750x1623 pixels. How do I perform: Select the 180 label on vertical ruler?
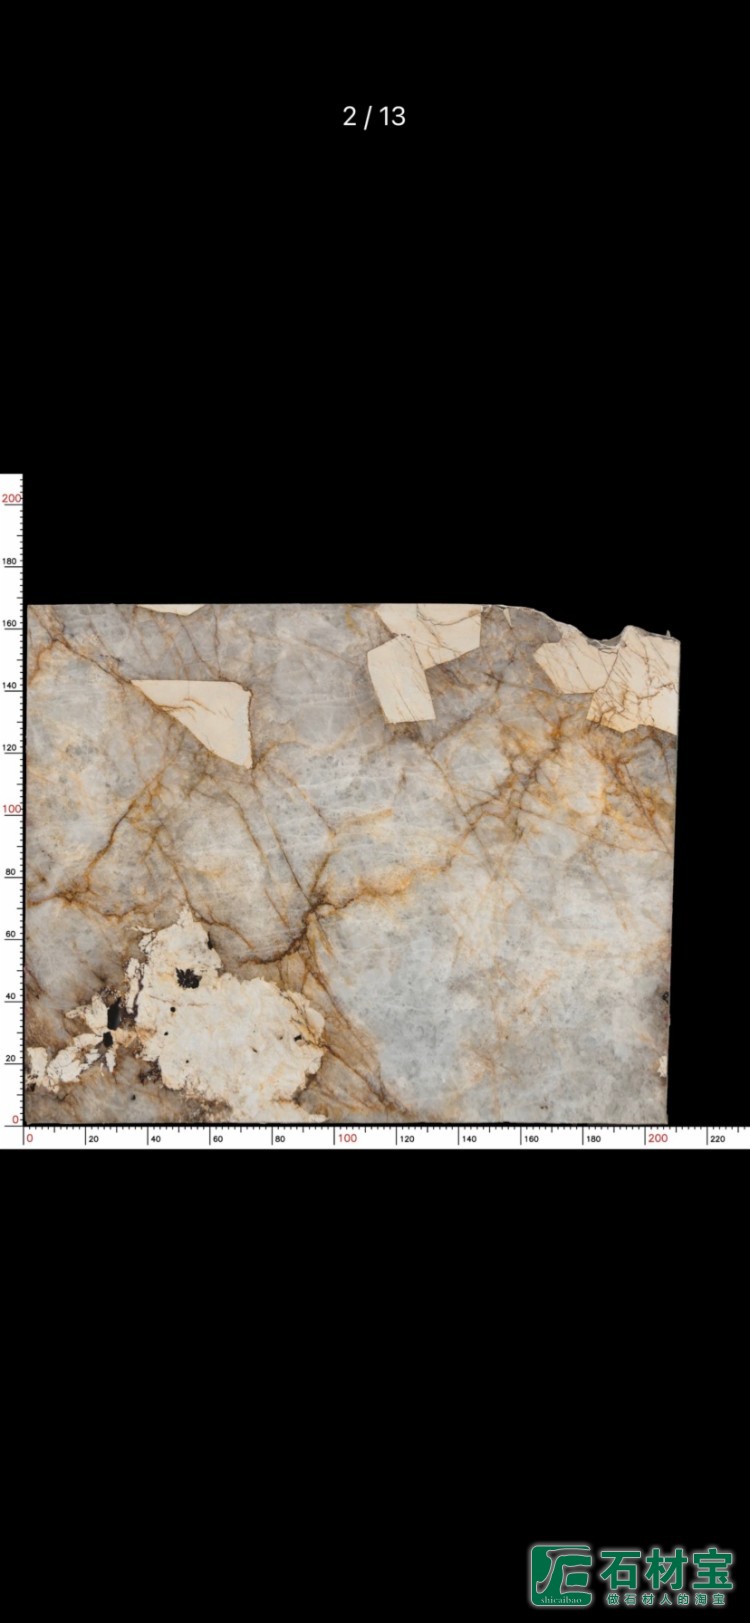[x=11, y=561]
